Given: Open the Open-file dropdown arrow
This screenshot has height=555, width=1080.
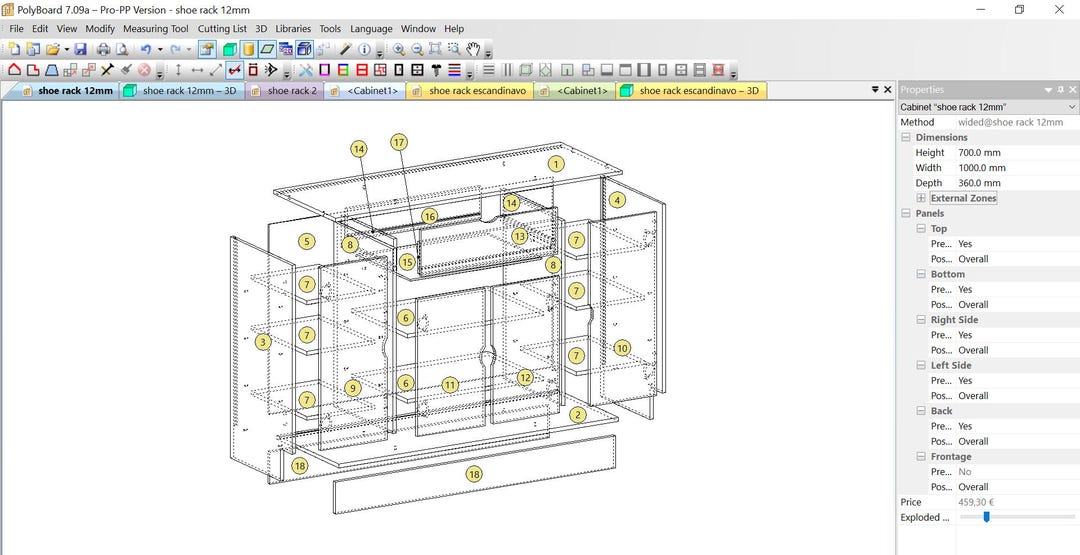Looking at the screenshot, I should point(67,50).
